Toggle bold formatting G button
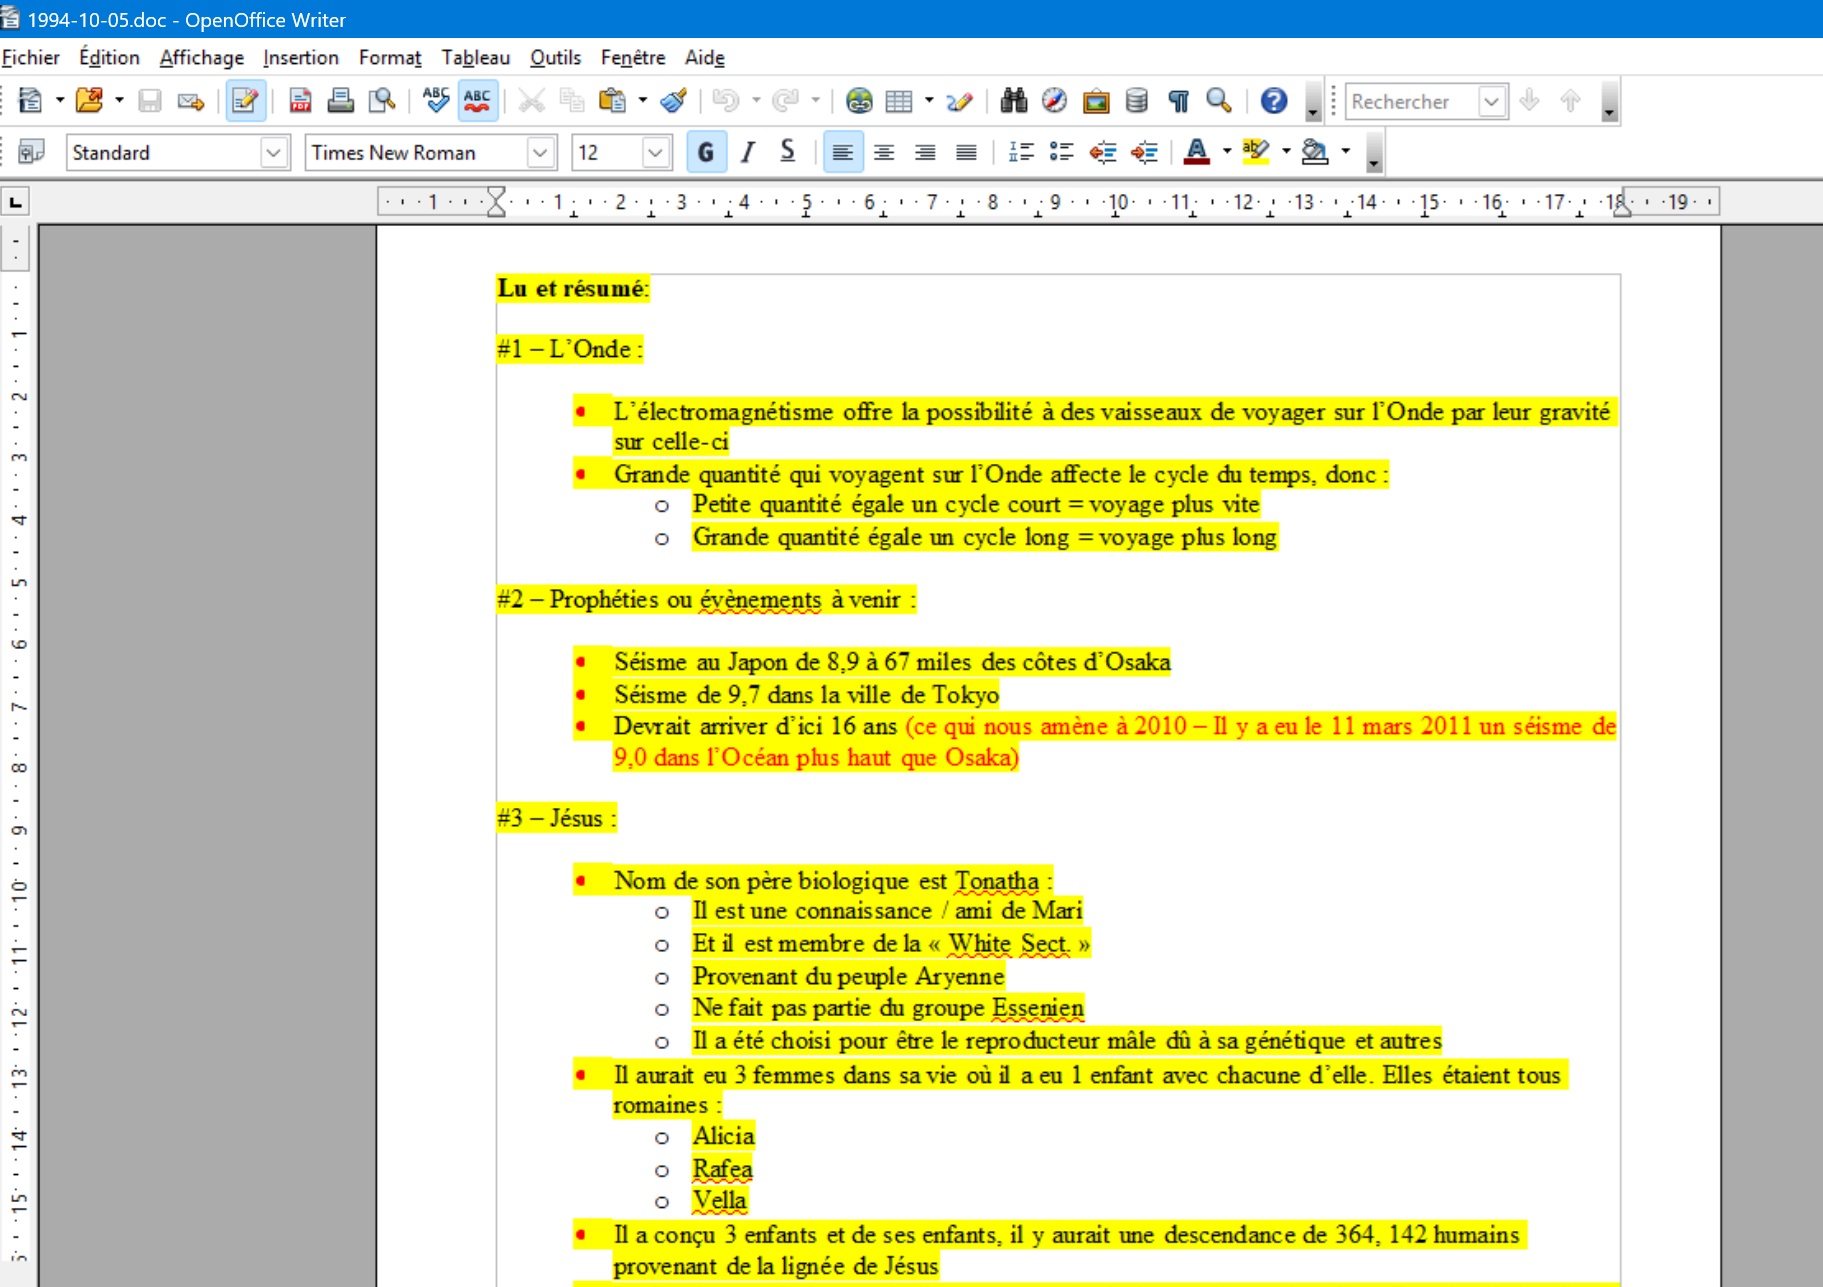The height and width of the screenshot is (1287, 1823). [x=706, y=152]
